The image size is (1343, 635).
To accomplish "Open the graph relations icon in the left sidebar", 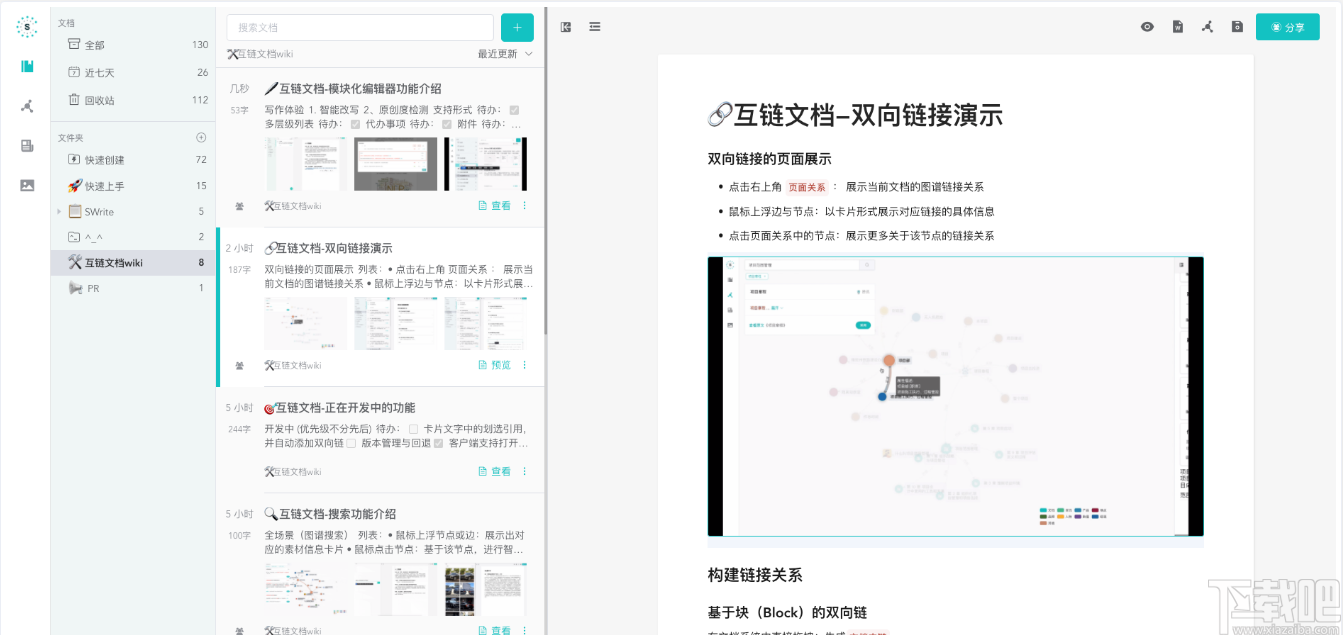I will (x=26, y=105).
